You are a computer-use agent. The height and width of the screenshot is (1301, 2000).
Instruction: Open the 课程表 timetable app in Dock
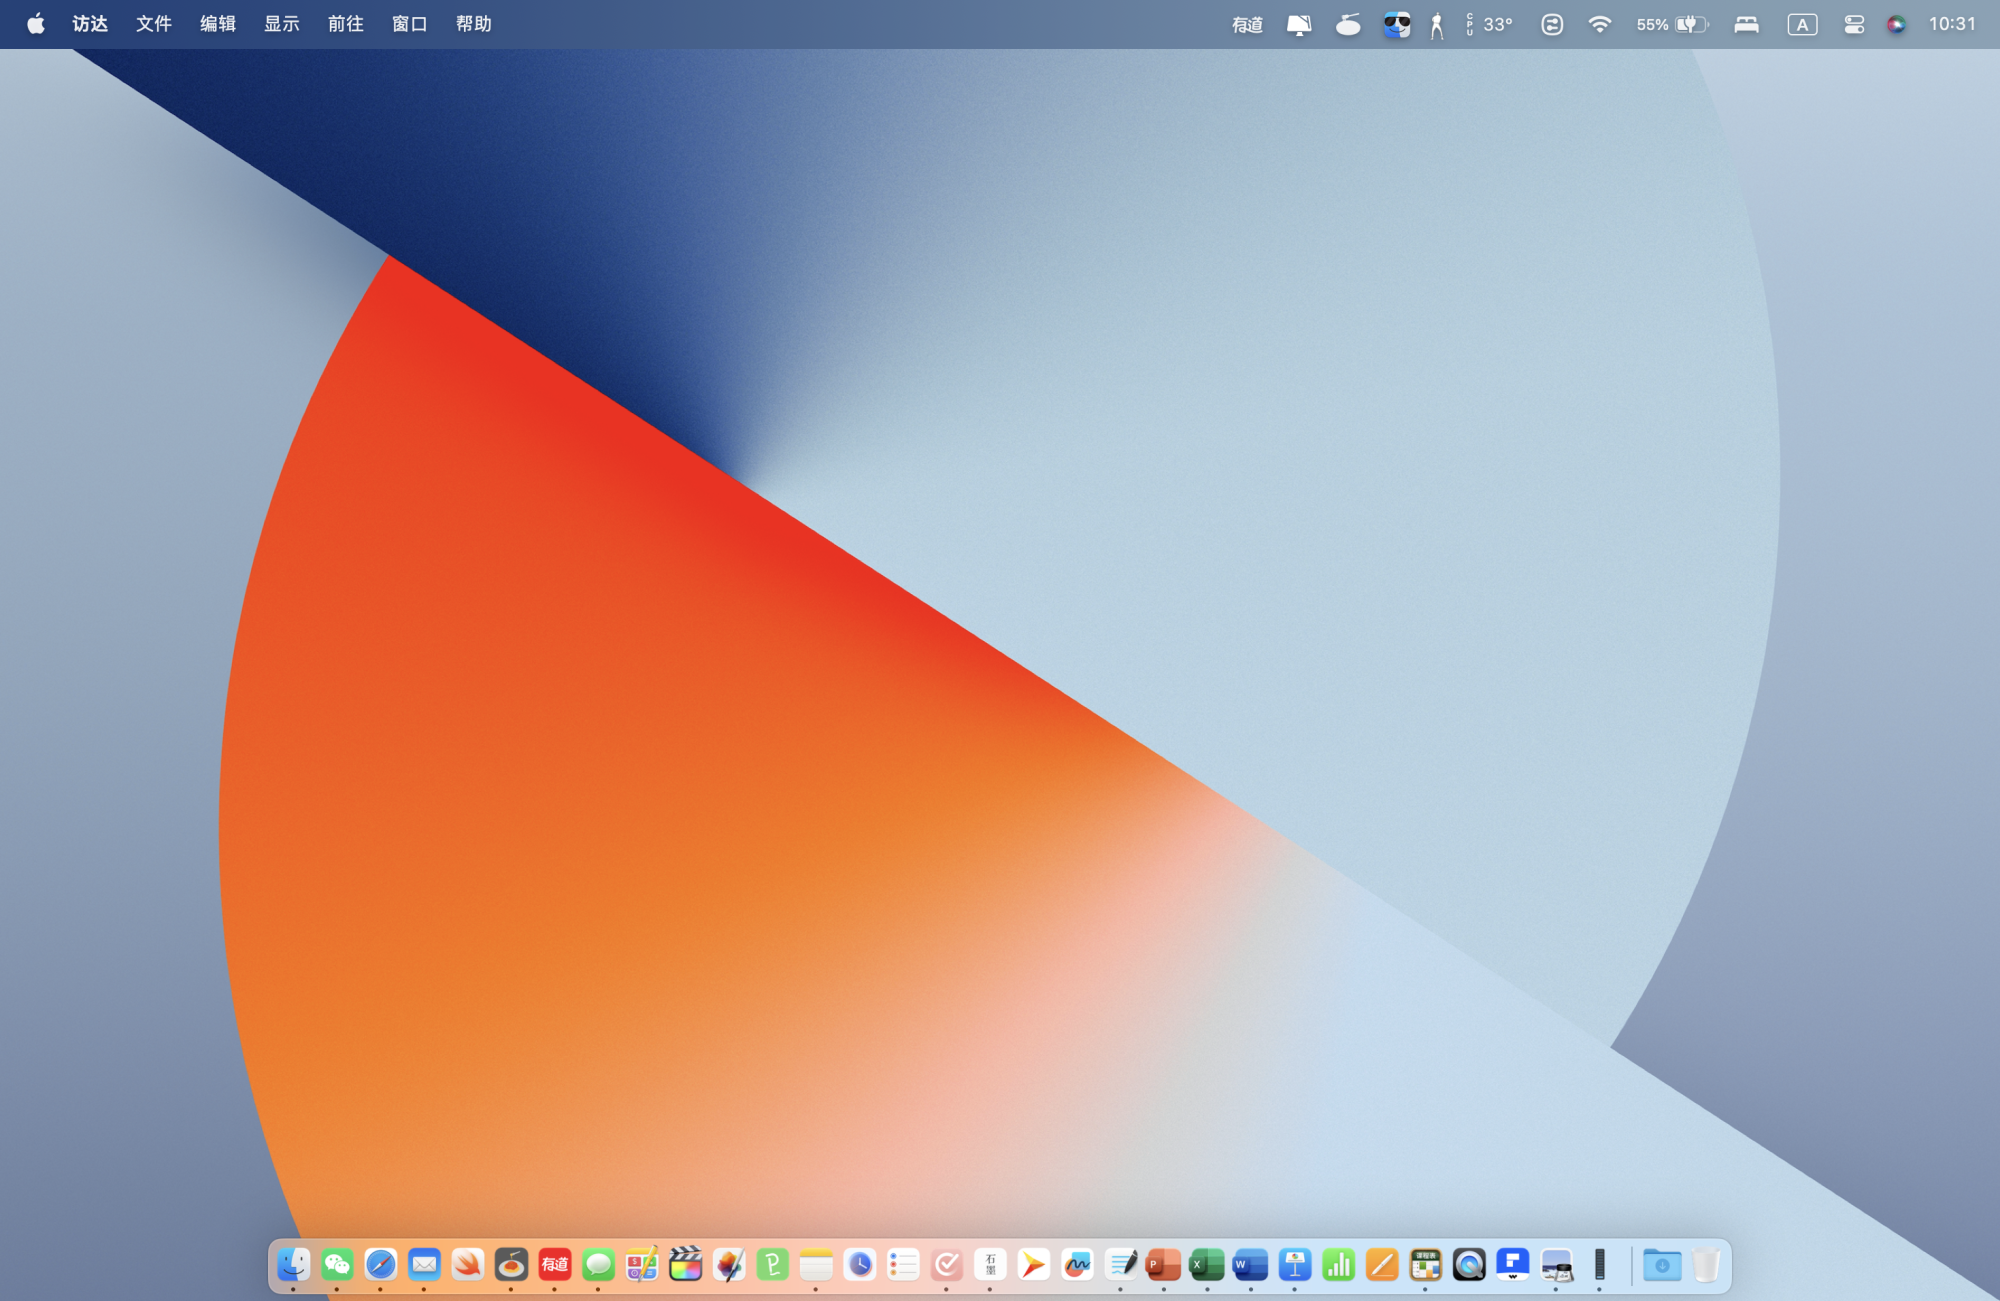1425,1265
